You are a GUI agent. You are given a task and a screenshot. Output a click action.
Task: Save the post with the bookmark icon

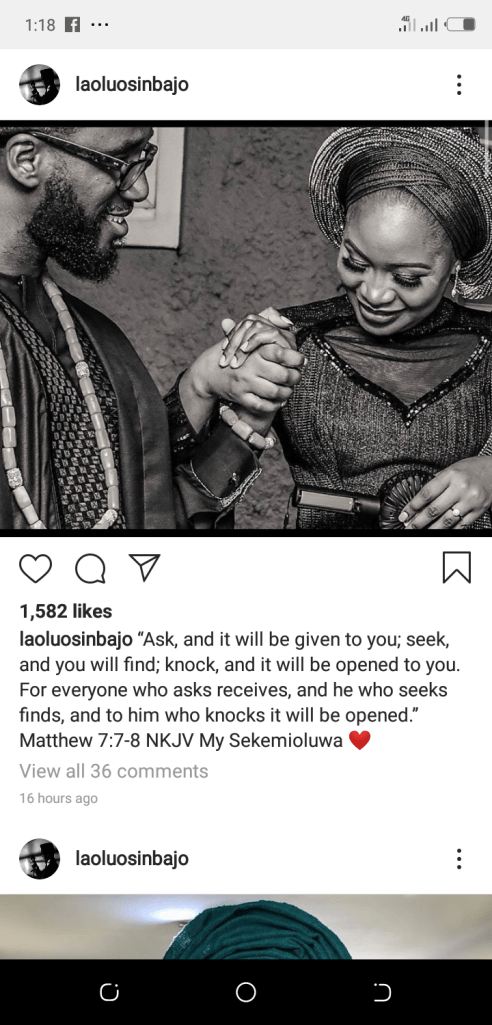pyautogui.click(x=457, y=567)
